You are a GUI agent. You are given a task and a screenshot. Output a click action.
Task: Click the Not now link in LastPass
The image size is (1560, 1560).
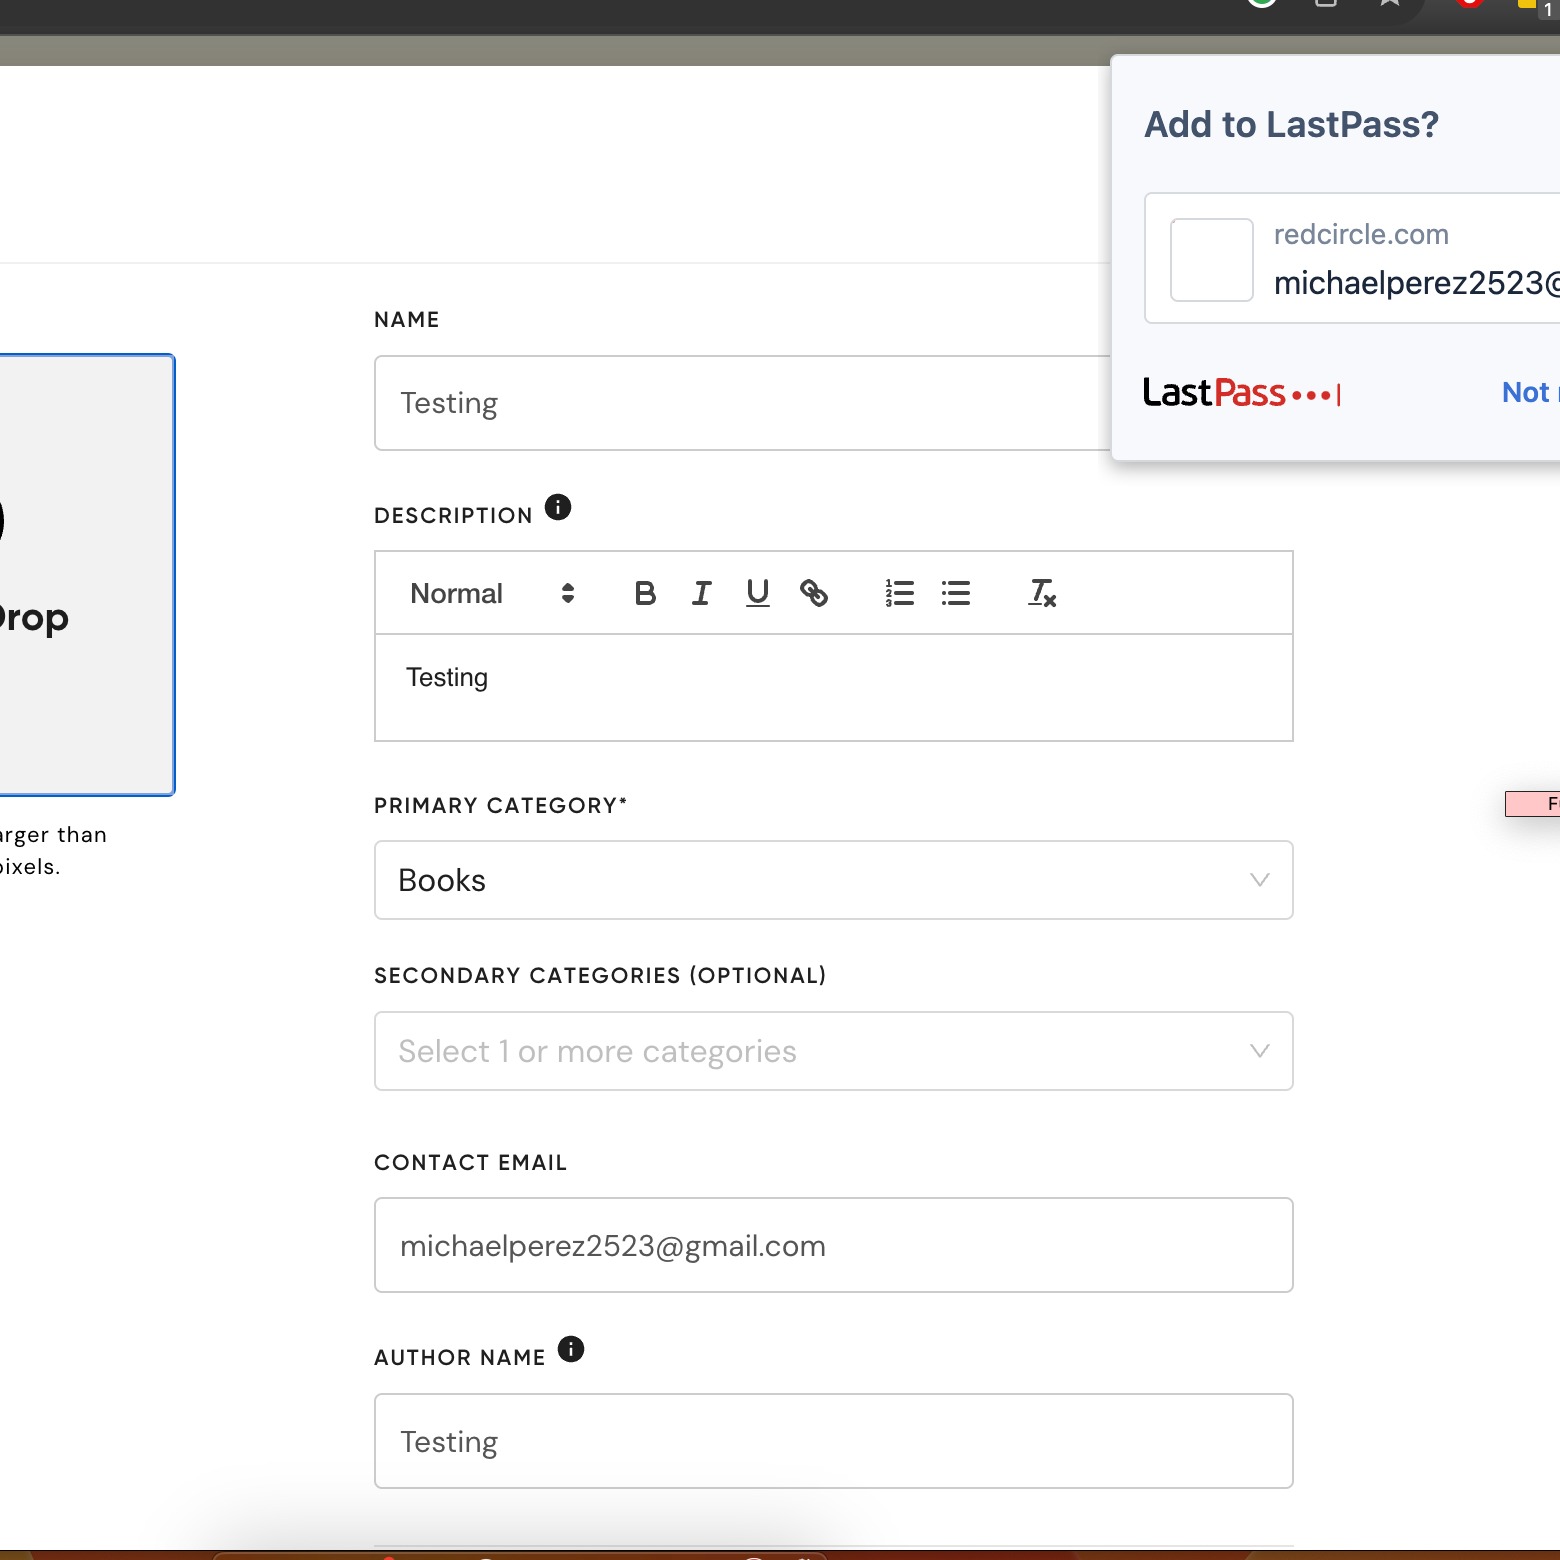[1530, 392]
